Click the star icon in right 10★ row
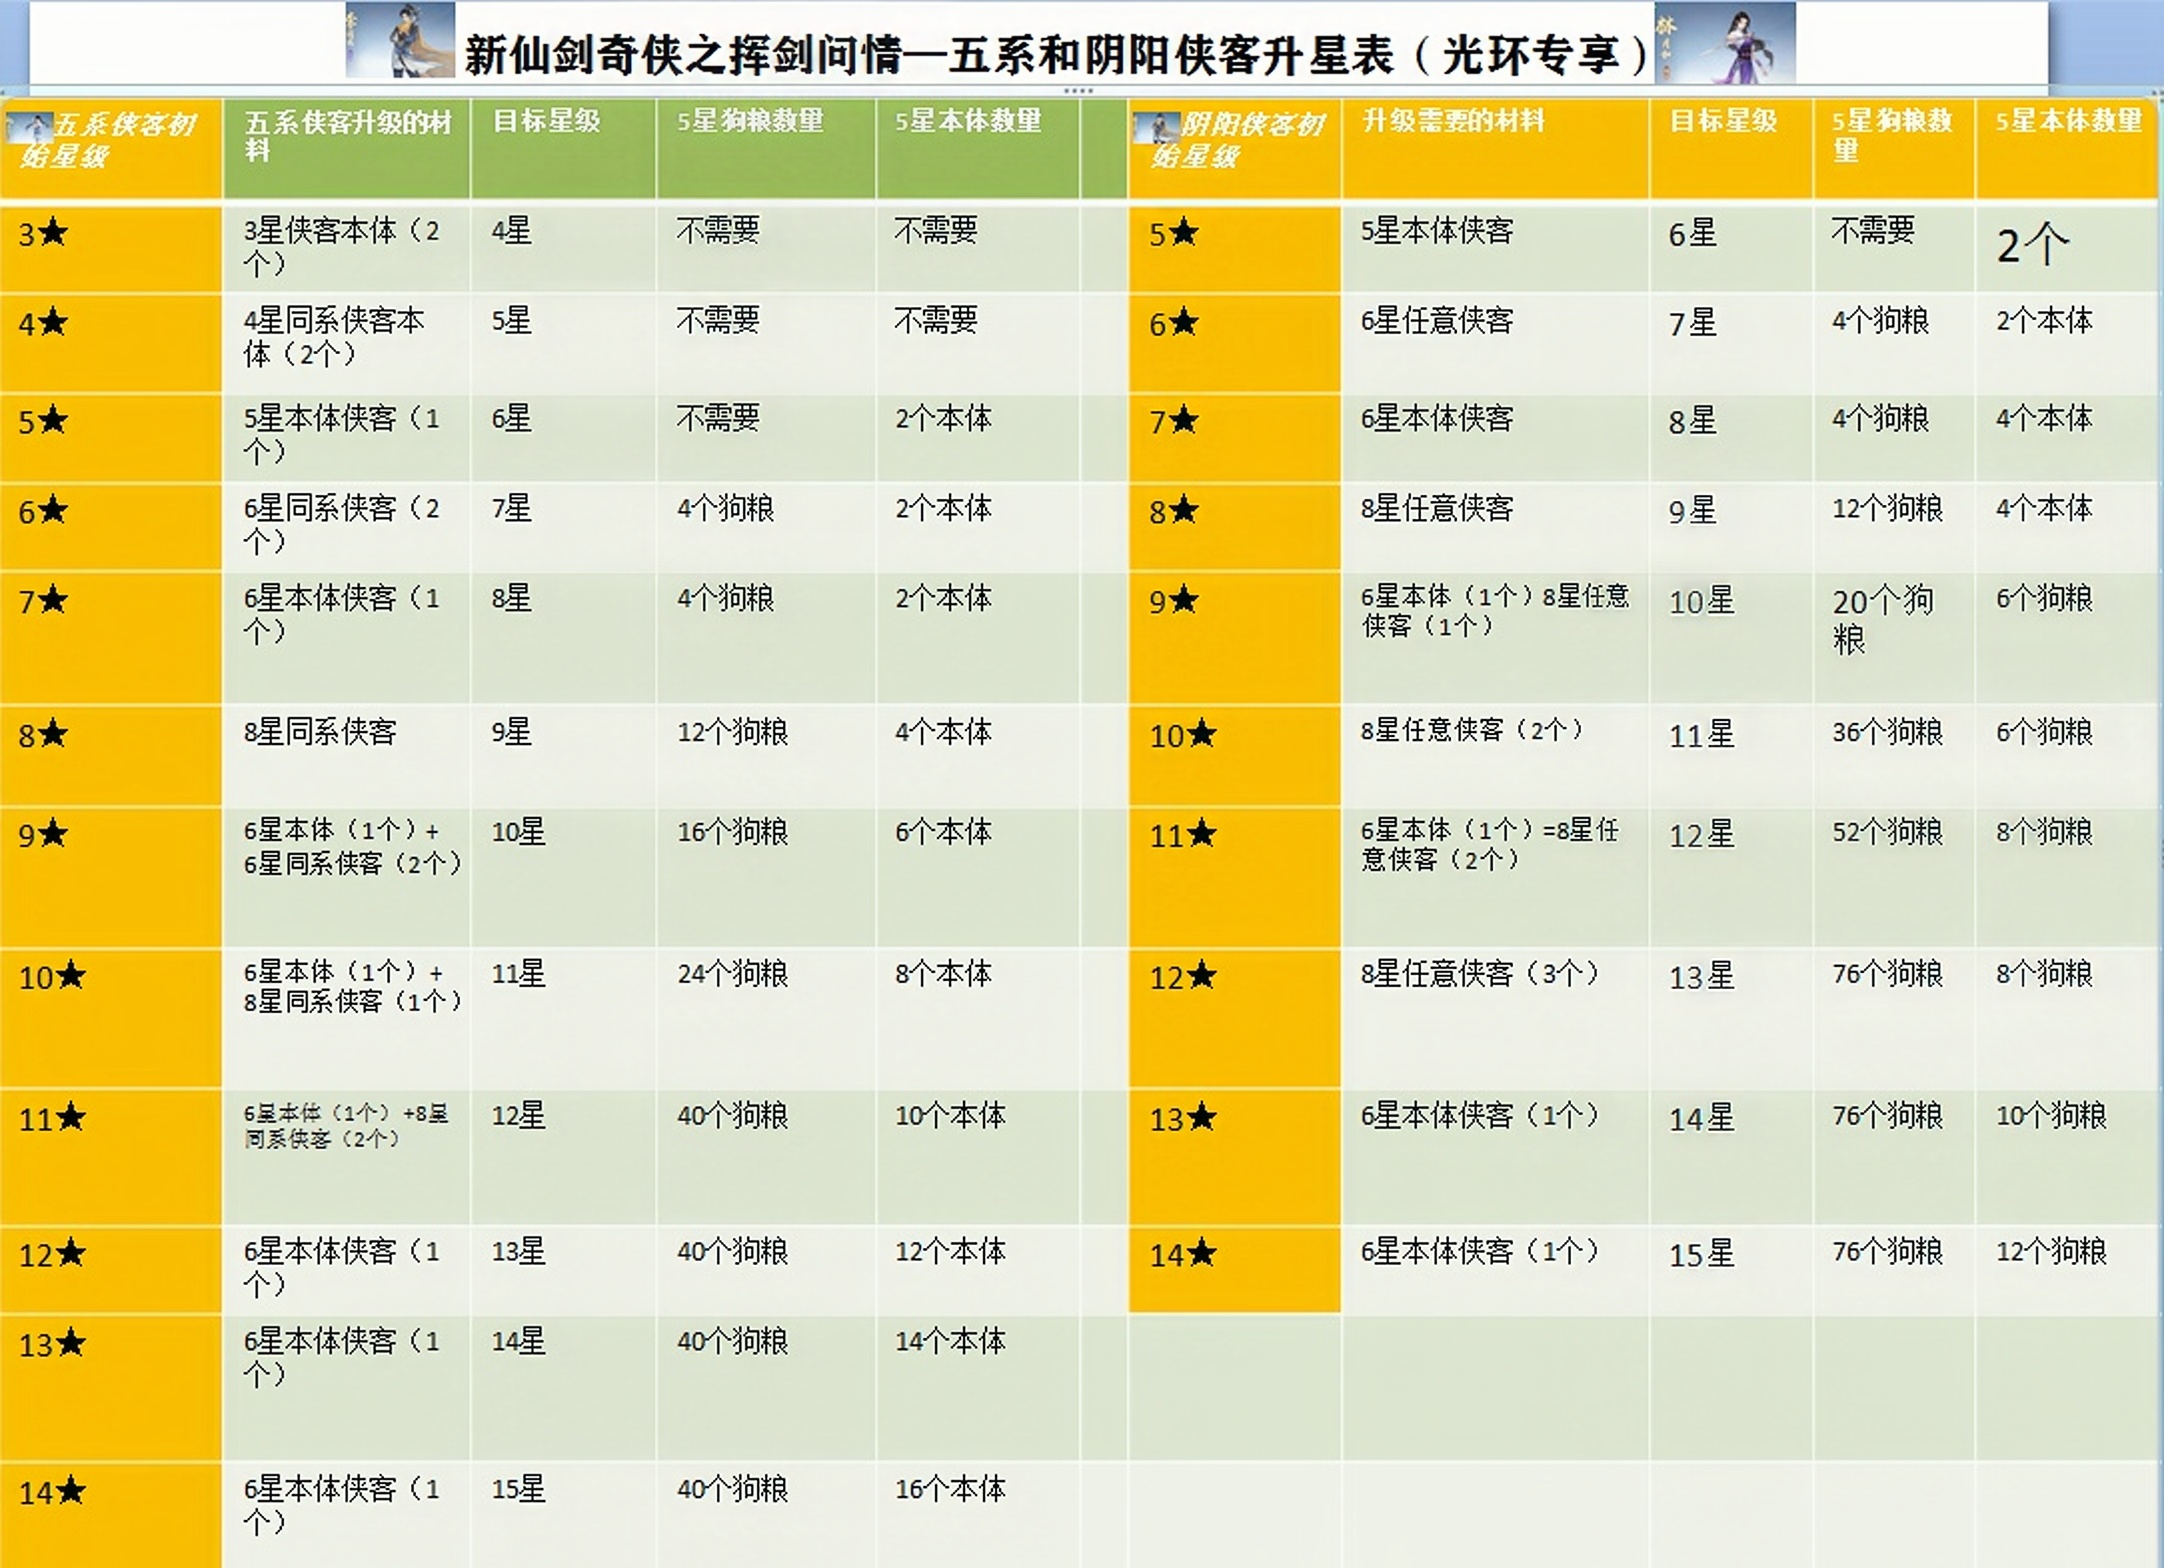 click(1202, 734)
